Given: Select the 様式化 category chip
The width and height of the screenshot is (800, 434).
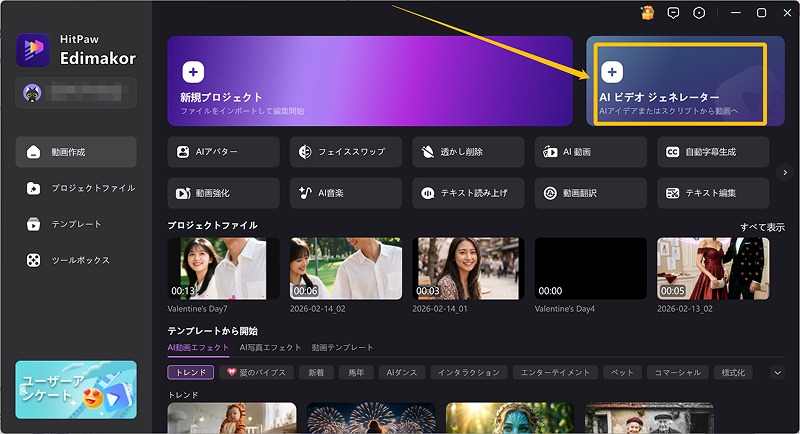Looking at the screenshot, I should (x=733, y=373).
